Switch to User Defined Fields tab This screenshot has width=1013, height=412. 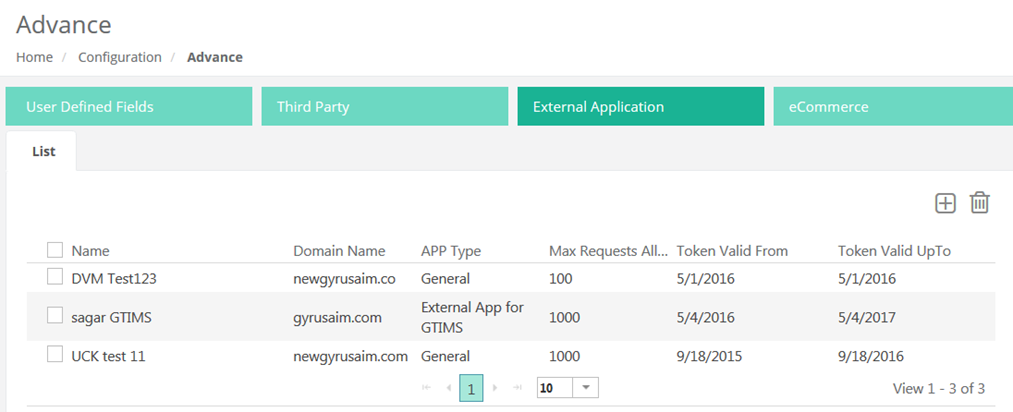pyautogui.click(x=128, y=106)
